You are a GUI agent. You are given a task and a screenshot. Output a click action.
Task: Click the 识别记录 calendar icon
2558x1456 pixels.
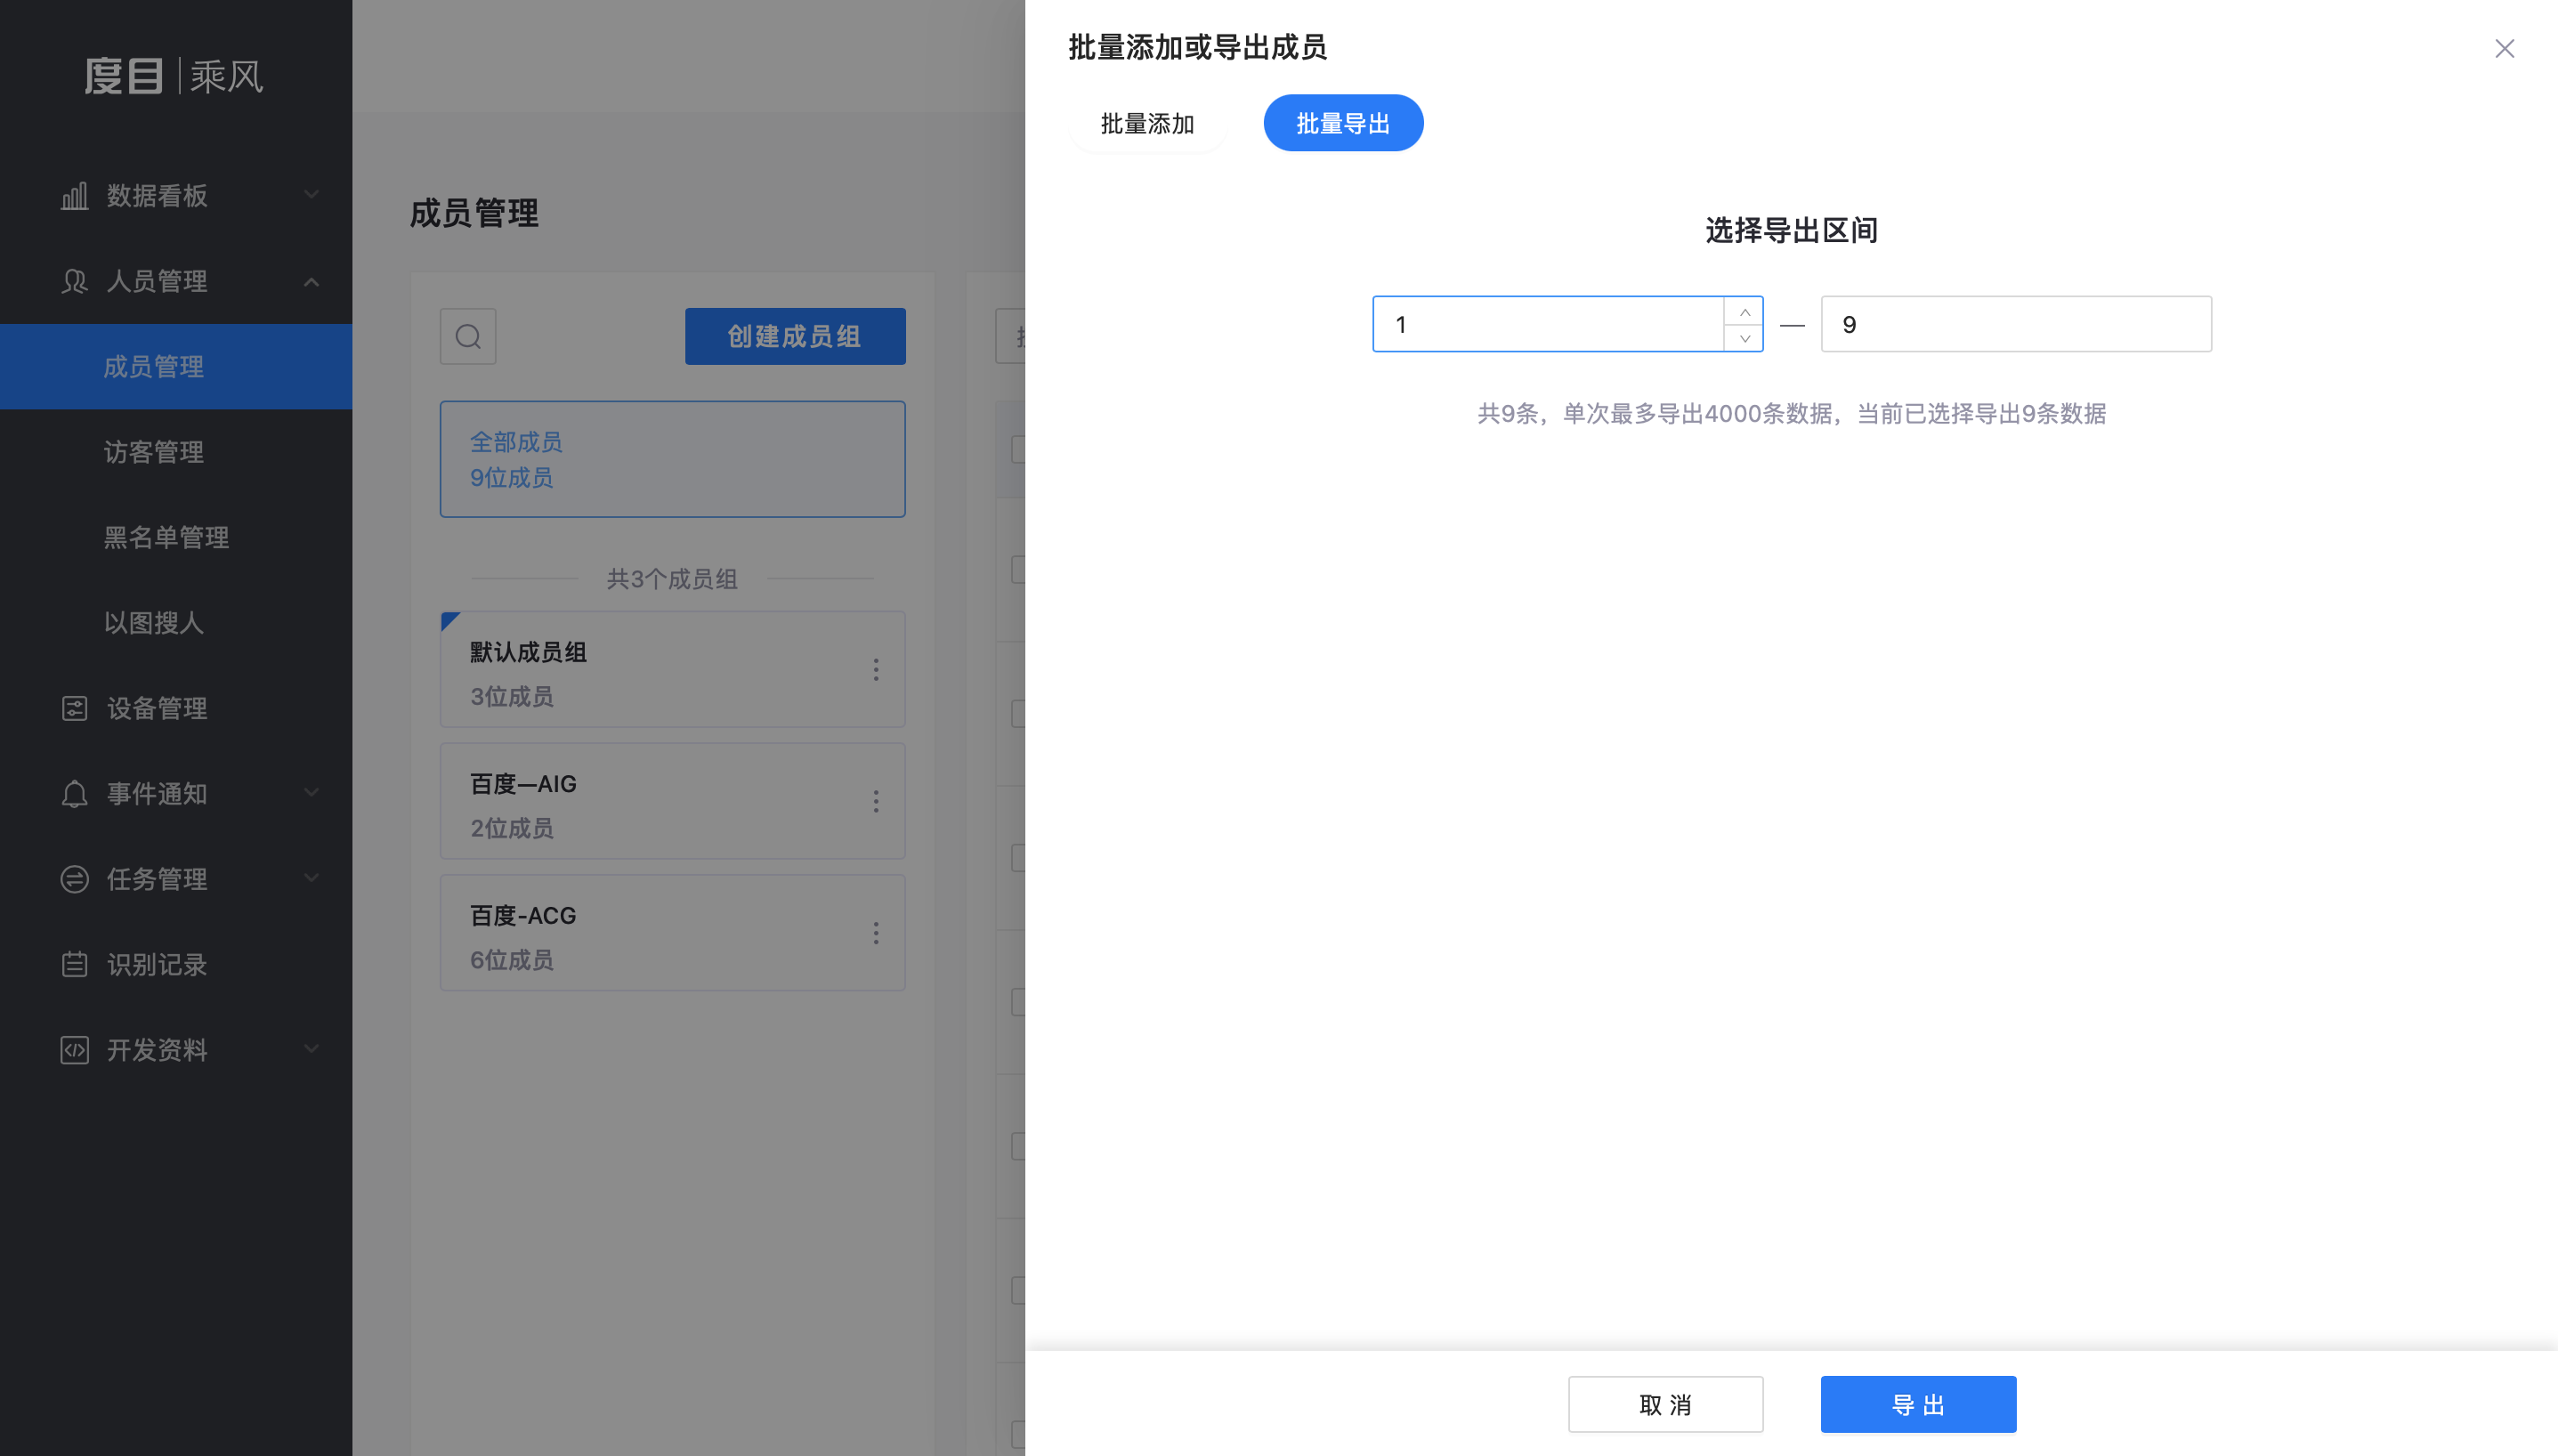point(75,964)
